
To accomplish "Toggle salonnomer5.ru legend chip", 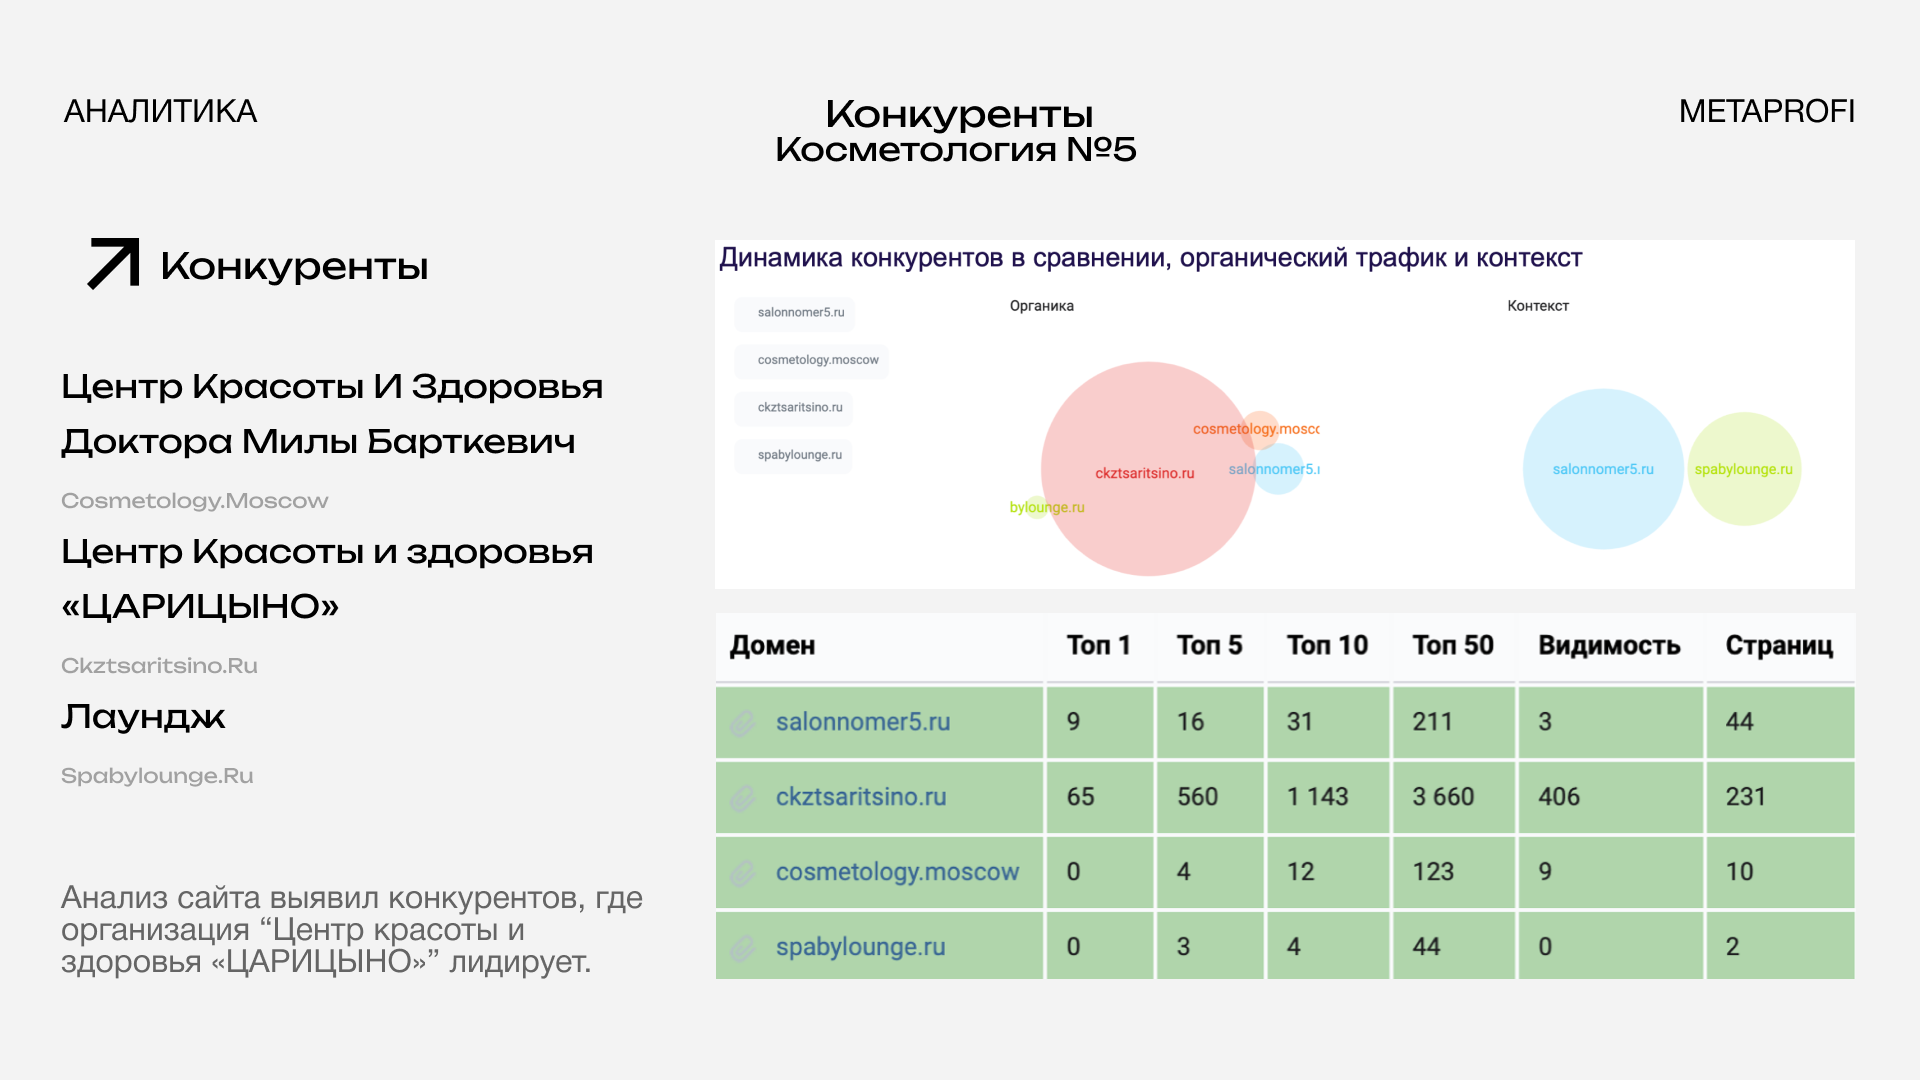I will pos(796,313).
